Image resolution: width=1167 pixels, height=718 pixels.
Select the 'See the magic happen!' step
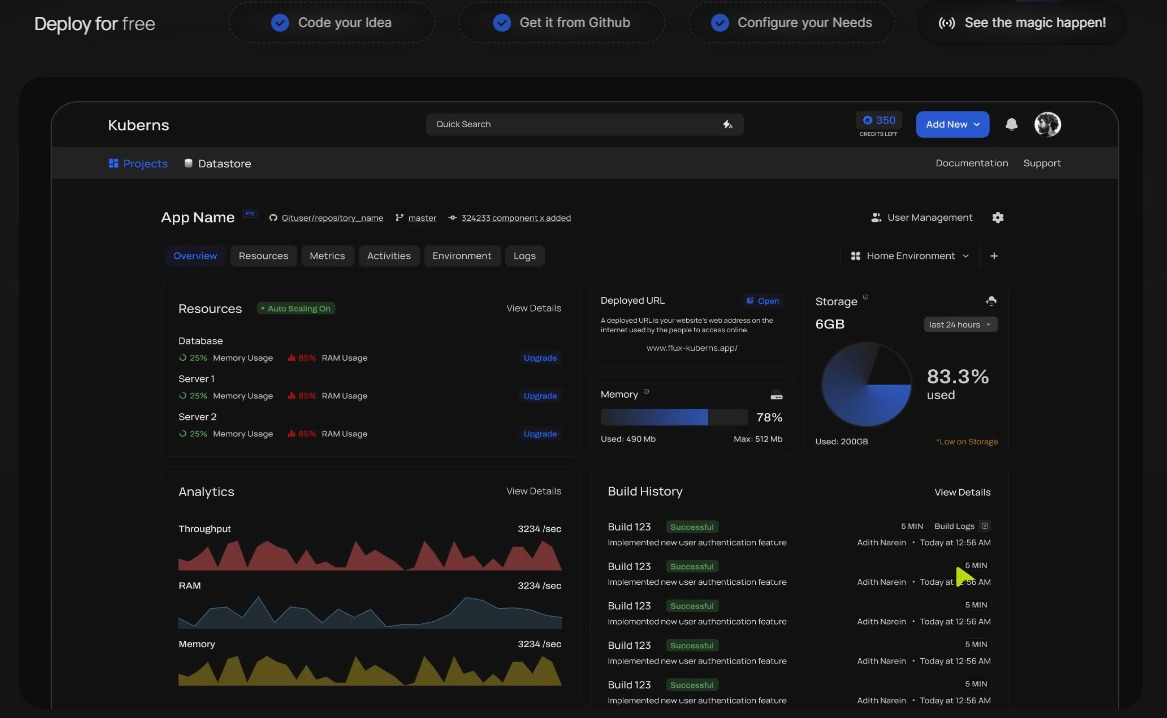(1022, 22)
